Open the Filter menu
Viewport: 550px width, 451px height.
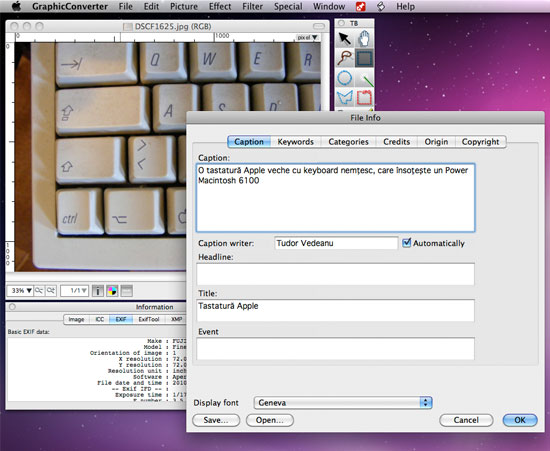pyautogui.click(x=252, y=6)
